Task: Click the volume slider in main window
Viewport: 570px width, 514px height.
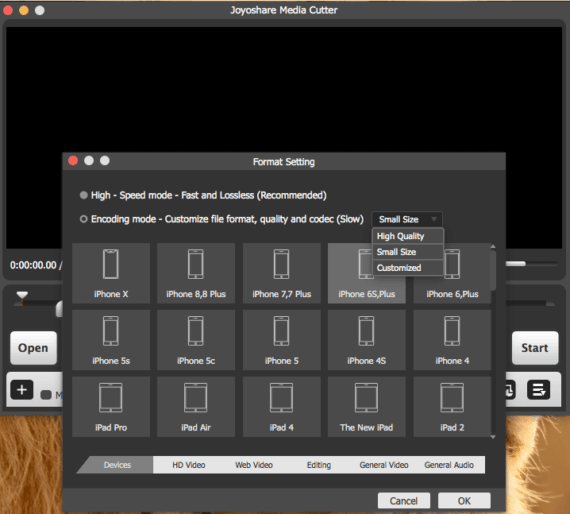Action: click(x=532, y=264)
